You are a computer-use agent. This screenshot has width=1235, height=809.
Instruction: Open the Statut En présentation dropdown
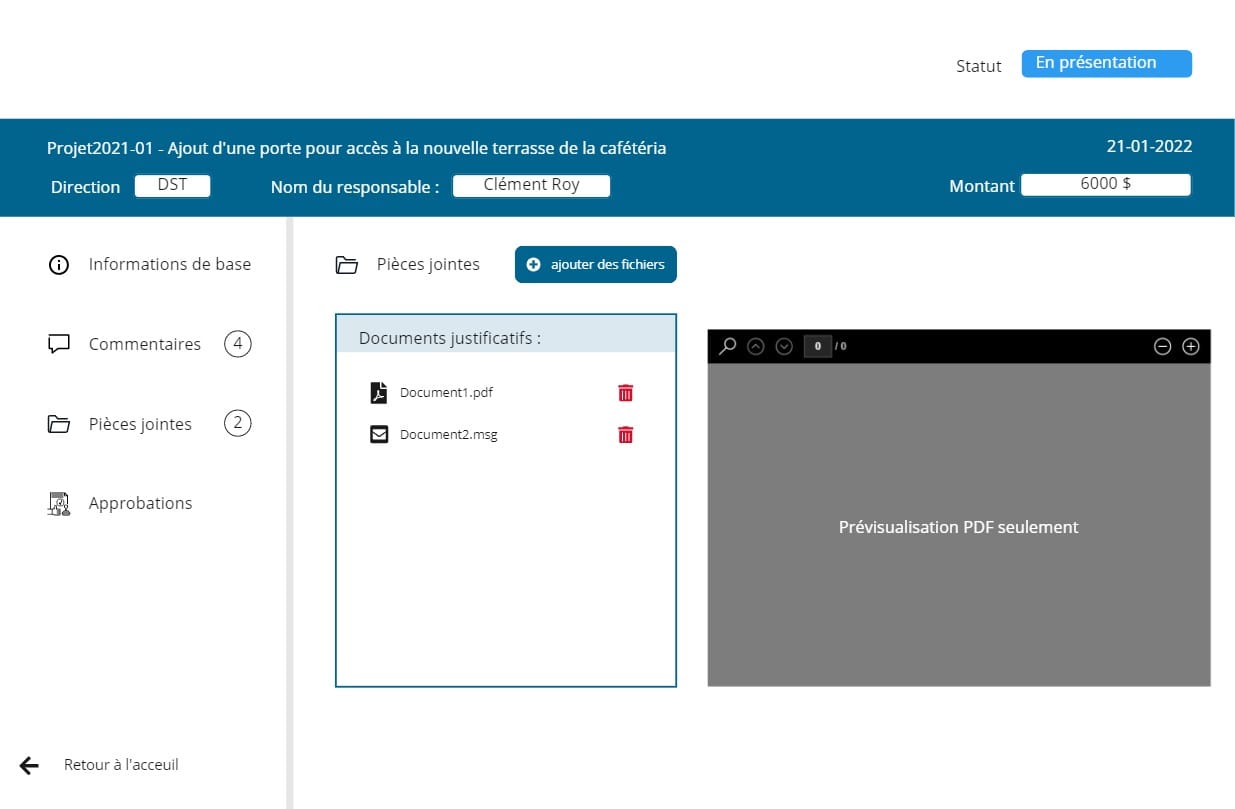coord(1107,63)
